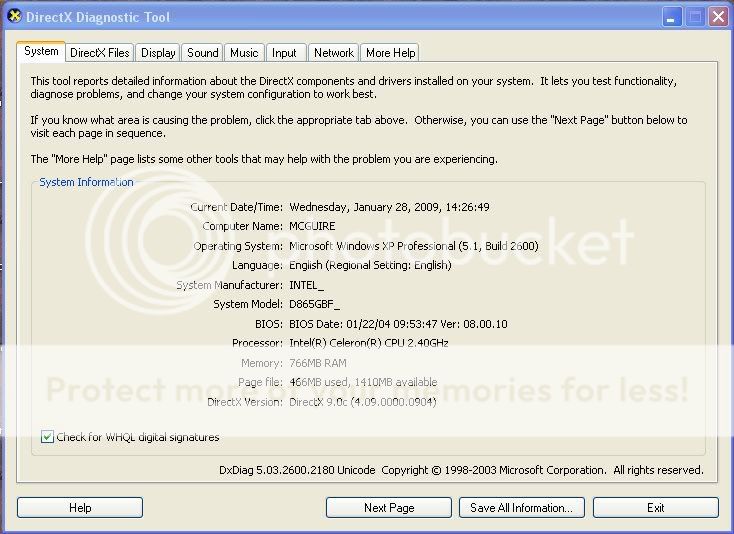Click the Operating System label

[x=238, y=246]
